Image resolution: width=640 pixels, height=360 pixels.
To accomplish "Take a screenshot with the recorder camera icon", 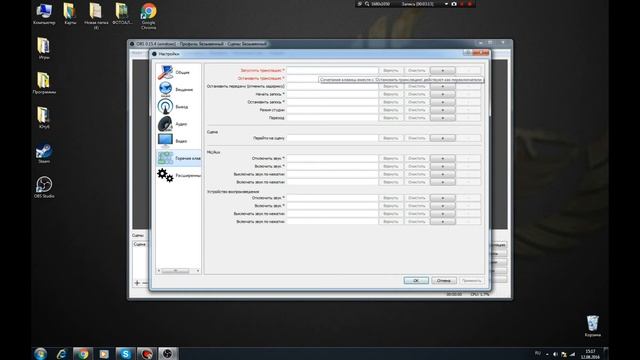I will 454,4.
